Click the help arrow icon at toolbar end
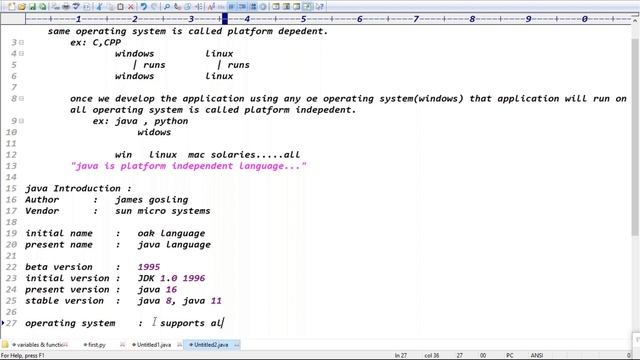Viewport: 640px width, 360px height. coord(320,7)
